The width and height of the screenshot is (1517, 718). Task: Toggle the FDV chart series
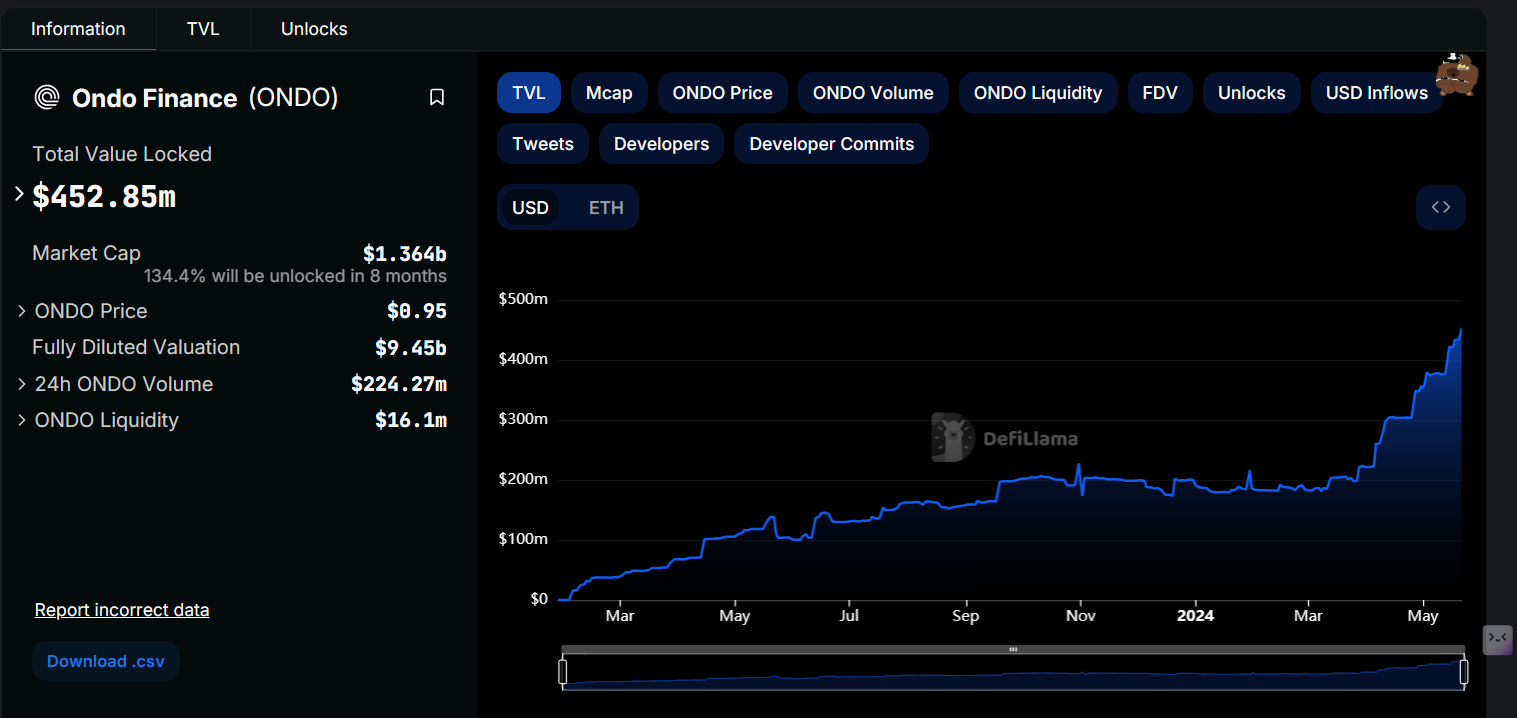[x=1160, y=93]
